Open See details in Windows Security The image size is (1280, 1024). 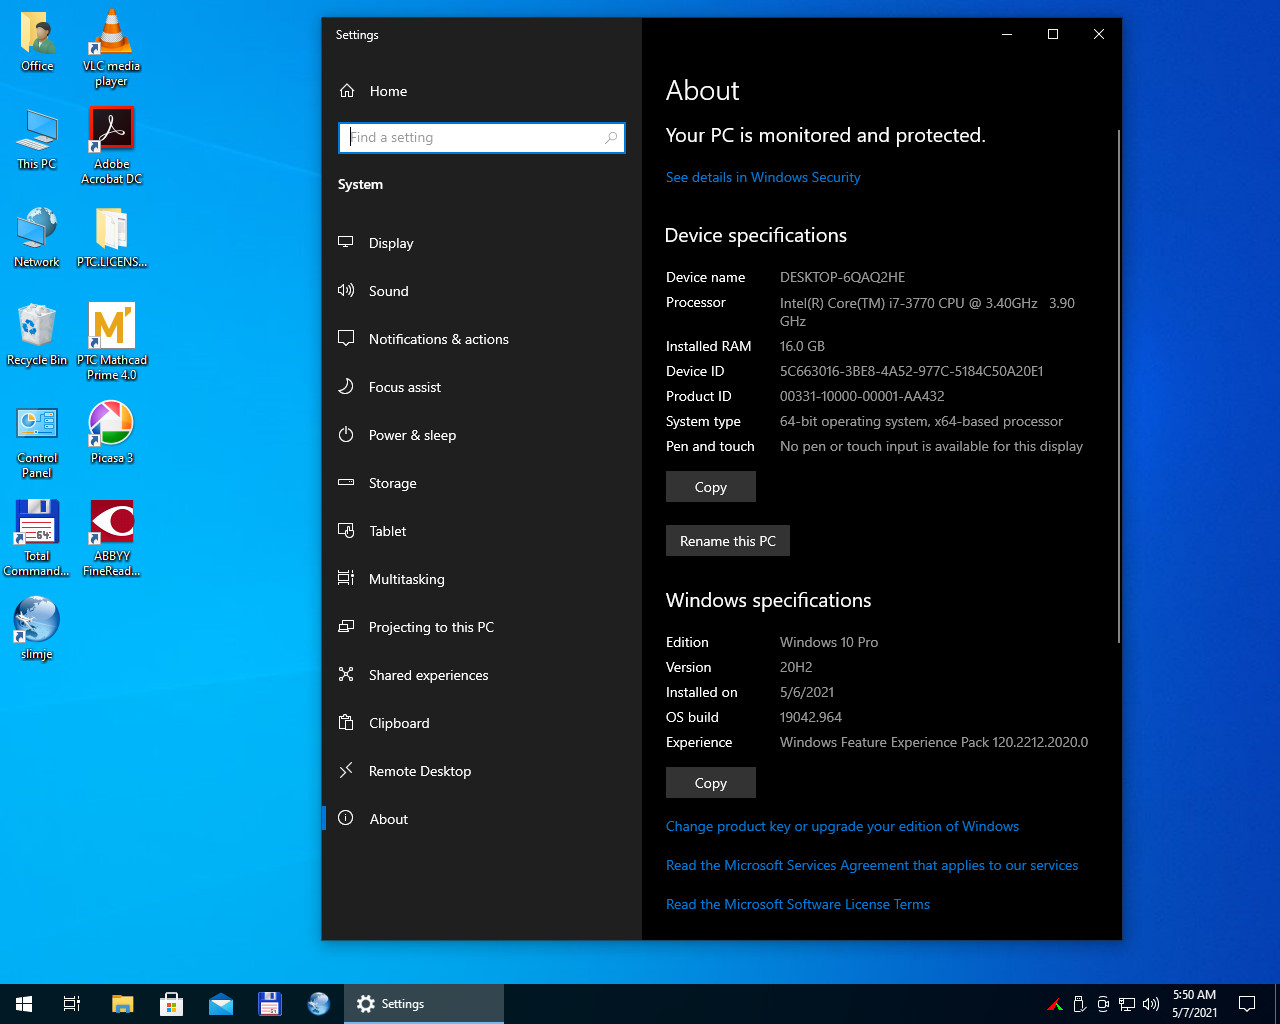coord(763,177)
